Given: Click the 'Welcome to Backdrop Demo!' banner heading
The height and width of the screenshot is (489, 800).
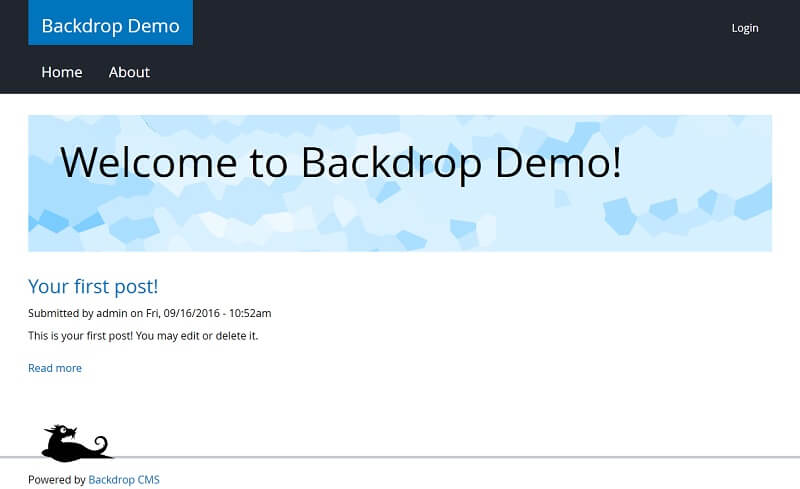Looking at the screenshot, I should (341, 163).
